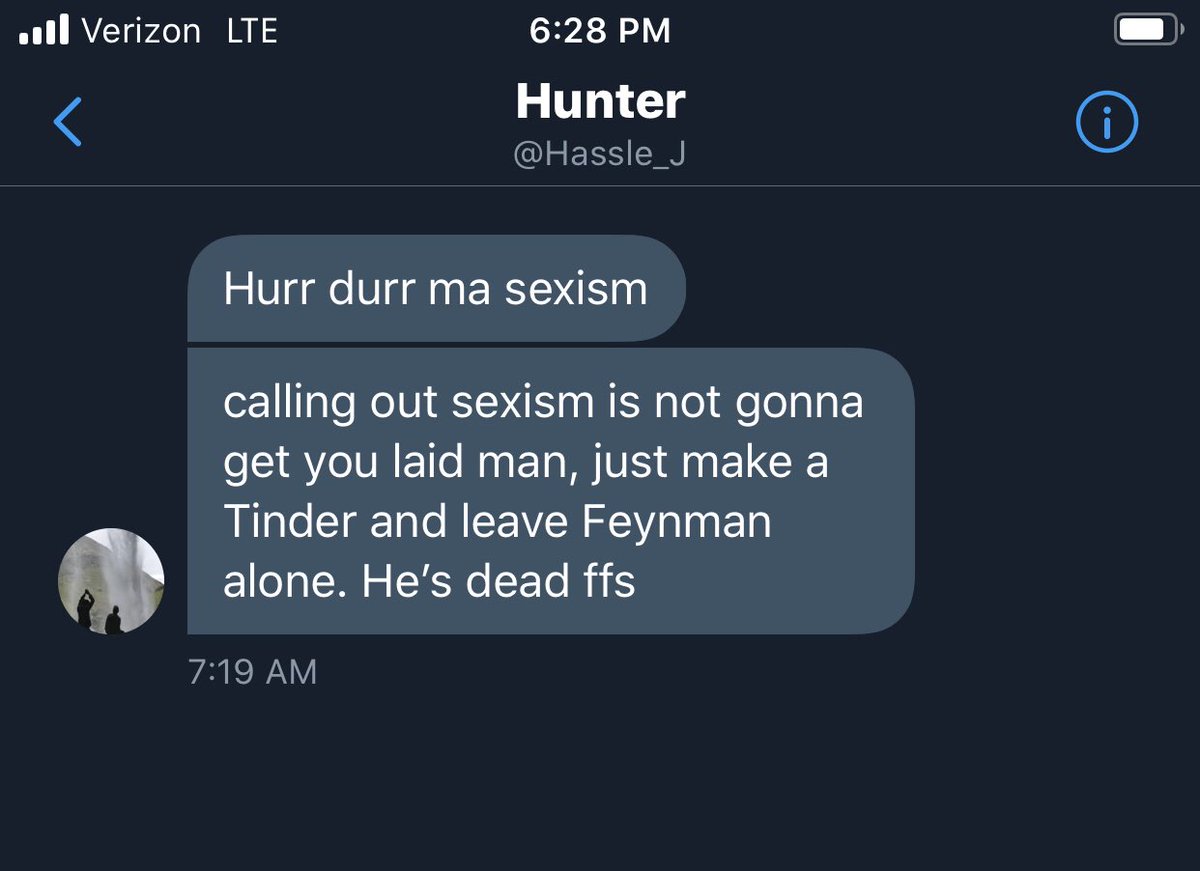Image resolution: width=1200 pixels, height=871 pixels.
Task: Select the message mentioning Feynman
Action: 551,491
